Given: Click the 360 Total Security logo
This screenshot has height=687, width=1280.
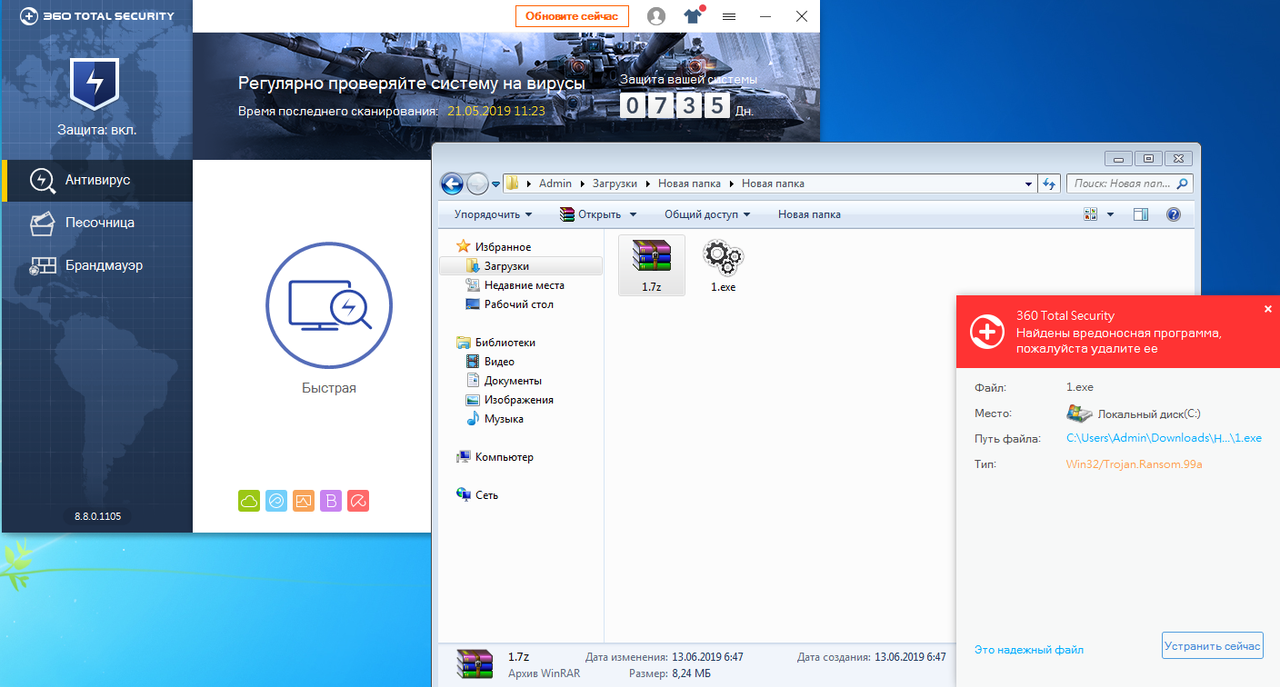Looking at the screenshot, I should tap(96, 16).
